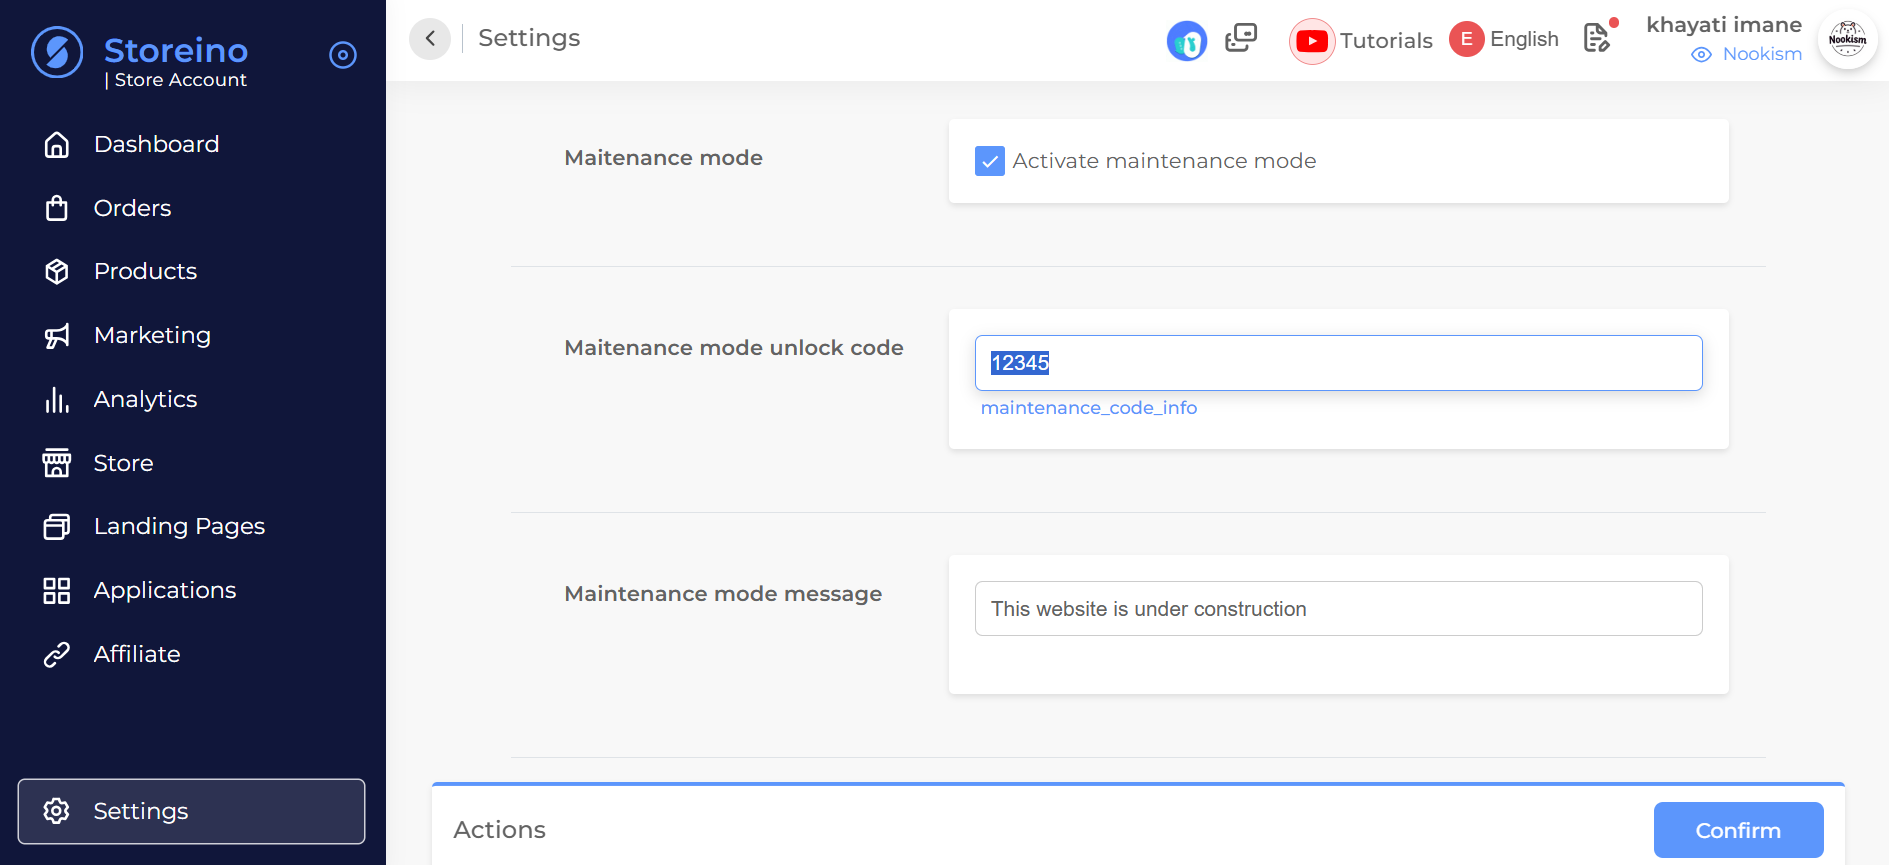The width and height of the screenshot is (1889, 865).
Task: Toggle the sidebar collapse circle icon
Action: (343, 55)
